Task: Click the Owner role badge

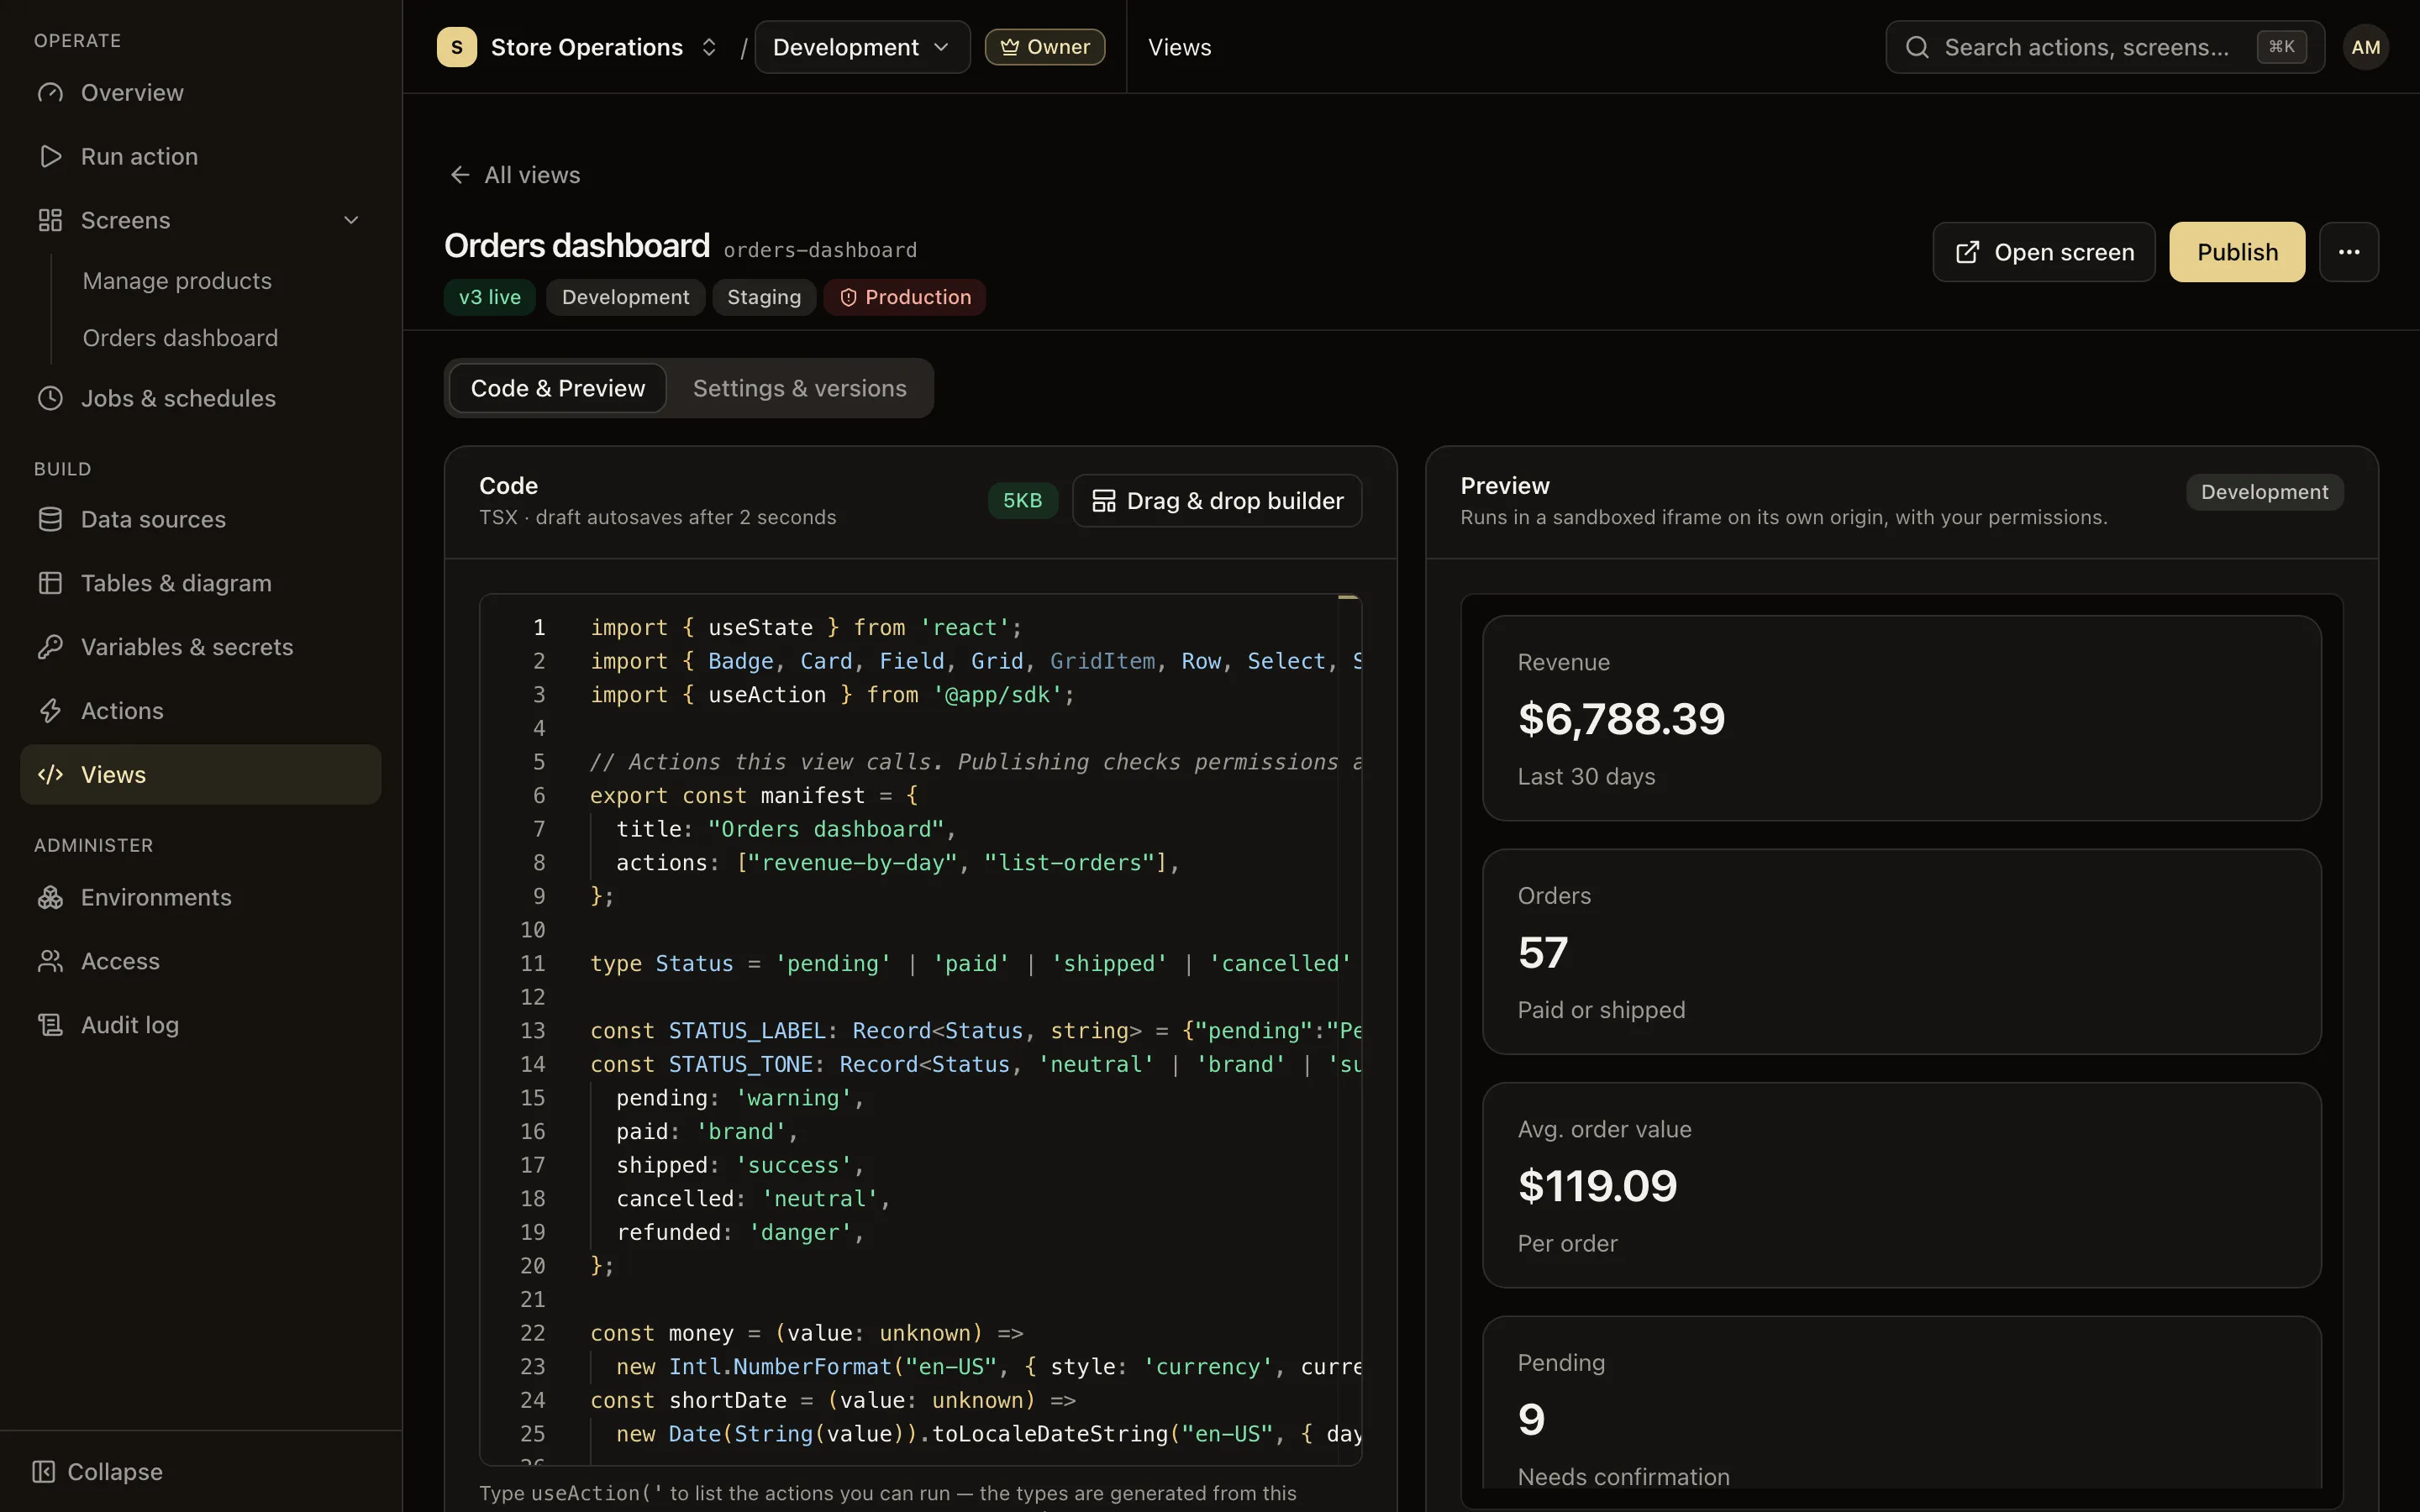Action: (1045, 47)
